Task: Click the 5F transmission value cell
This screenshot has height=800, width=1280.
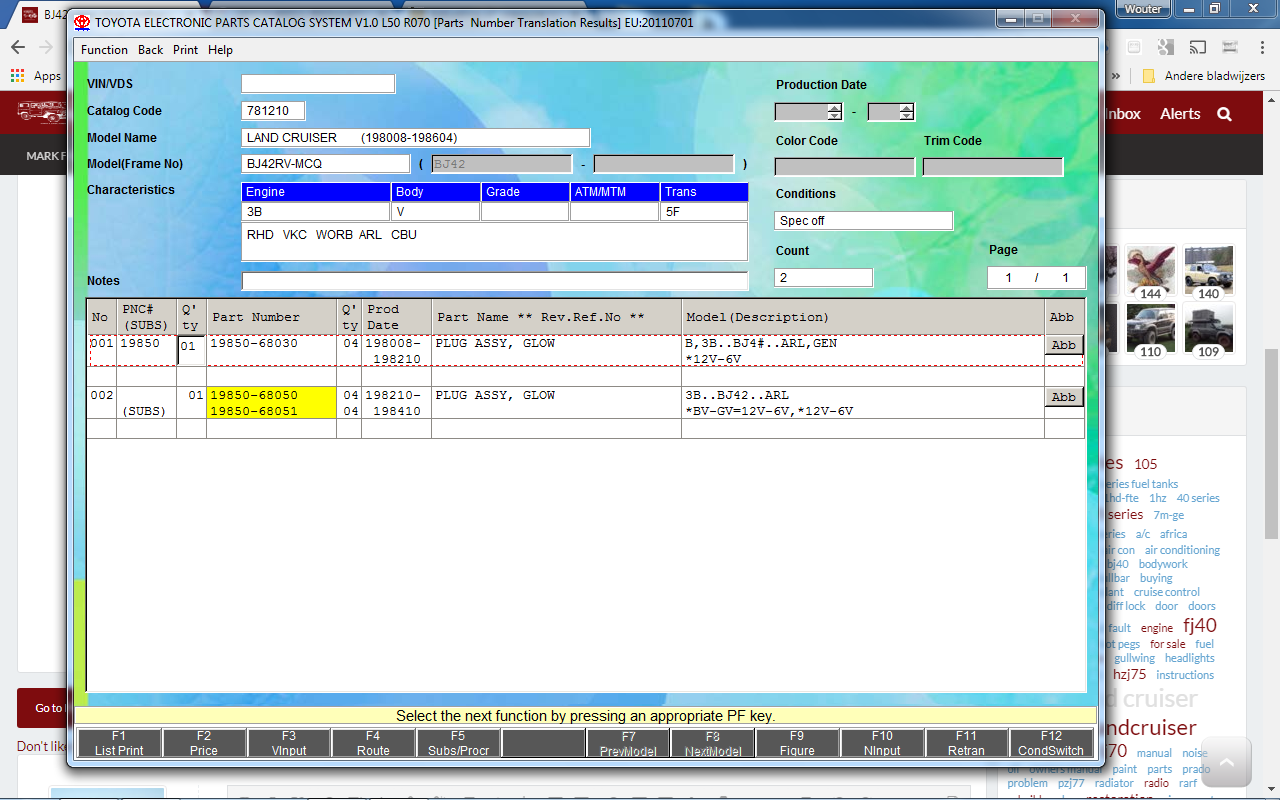Action: coord(704,212)
